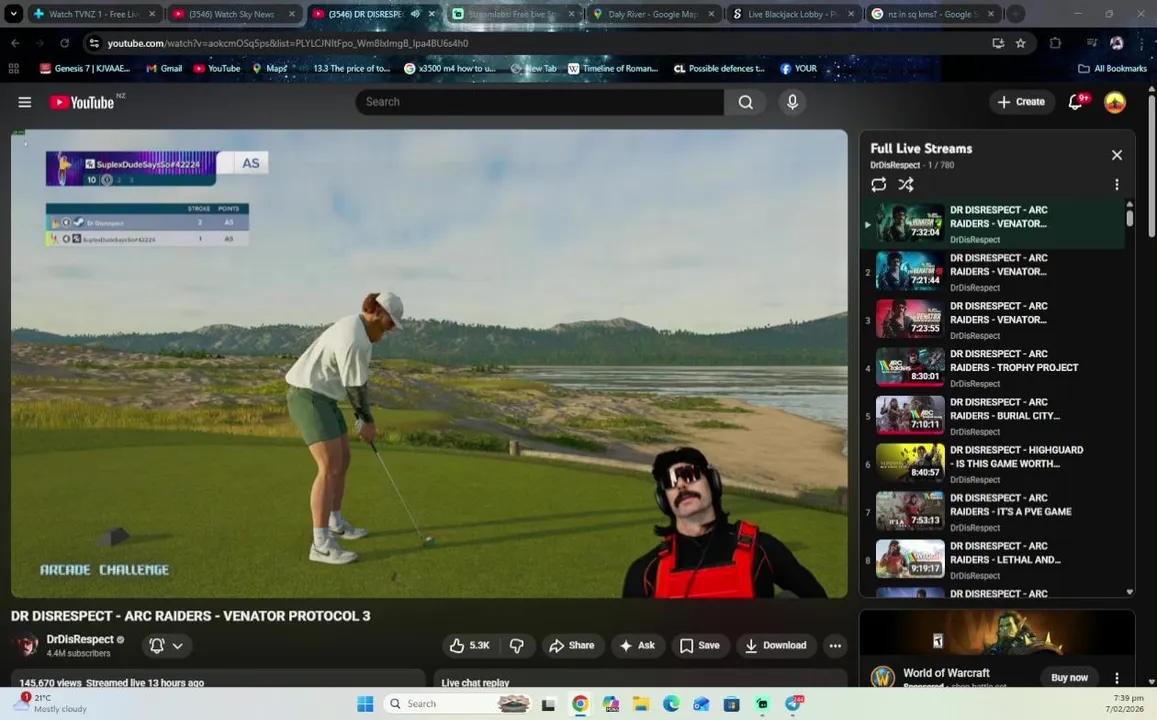1157x720 pixels.
Task: Open the DrDisRespect channel avatar
Action: coord(27,645)
